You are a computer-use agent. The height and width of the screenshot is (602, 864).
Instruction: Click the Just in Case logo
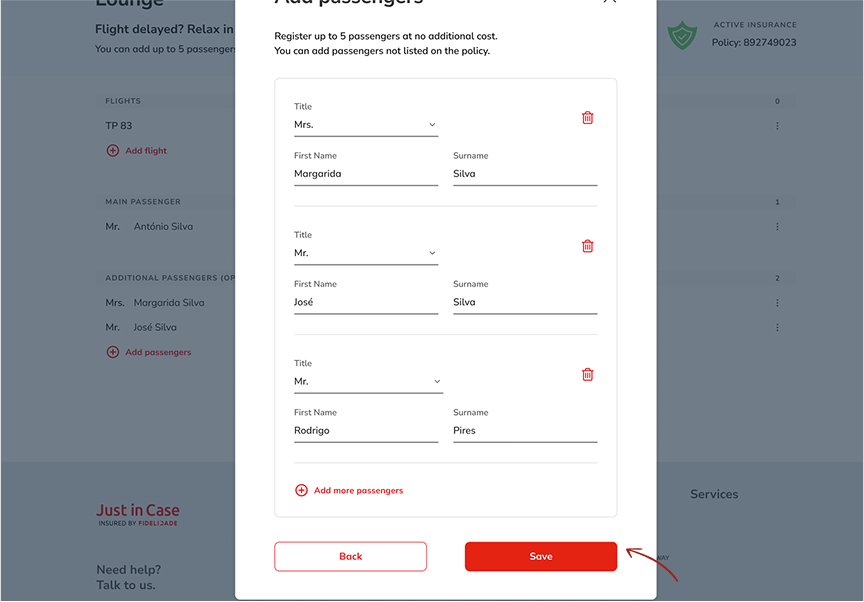click(x=138, y=514)
